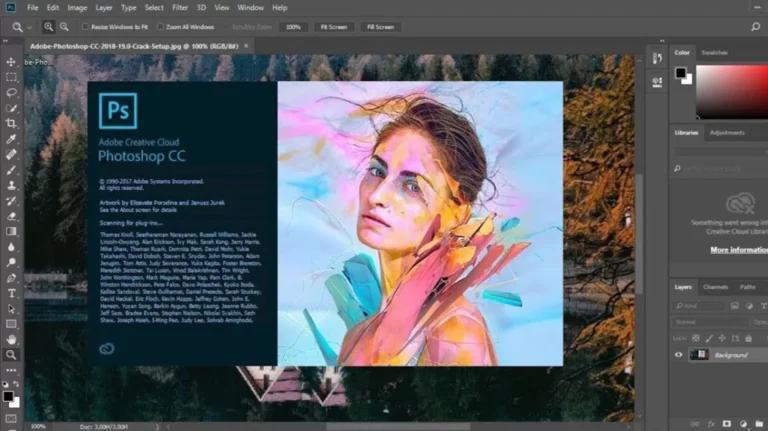Select the Horizontal Type tool
This screenshot has width=768, height=431.
(12, 293)
